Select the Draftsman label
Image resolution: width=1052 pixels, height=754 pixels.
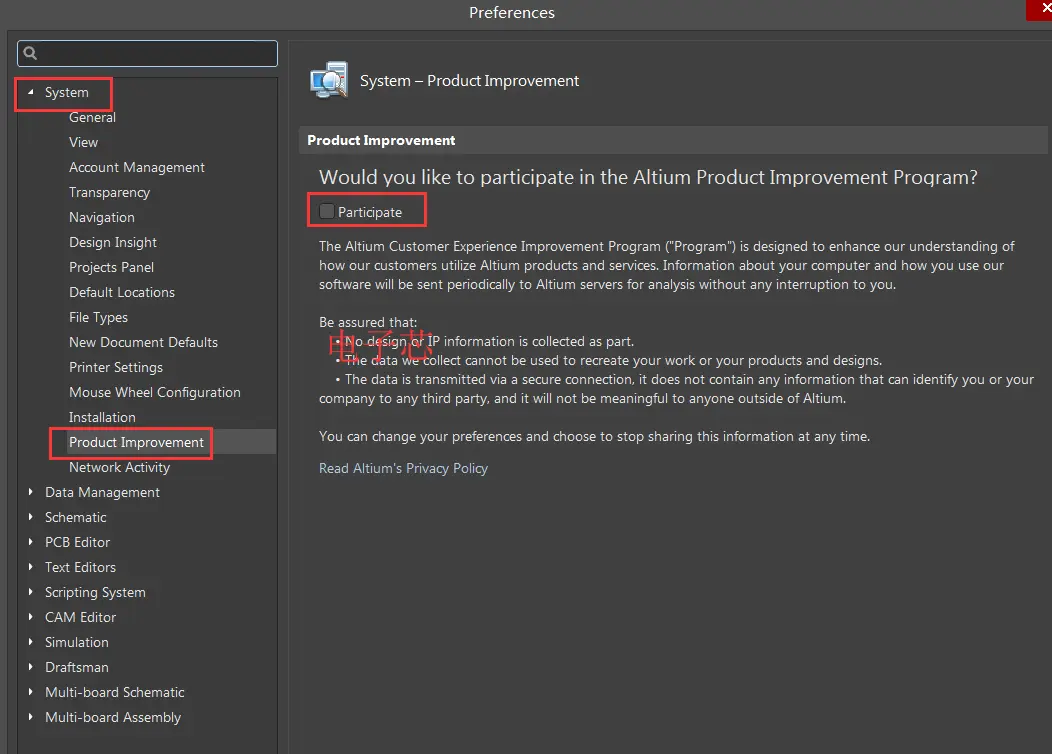point(76,667)
